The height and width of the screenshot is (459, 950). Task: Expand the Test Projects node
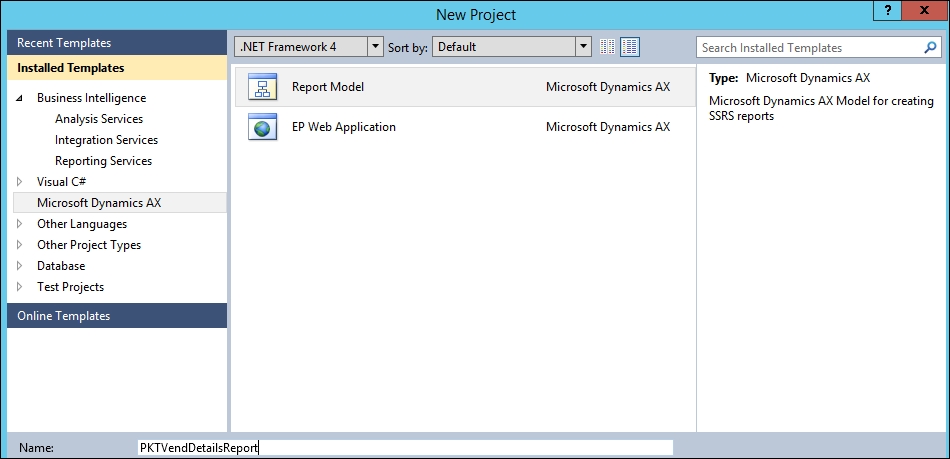pyautogui.click(x=20, y=287)
